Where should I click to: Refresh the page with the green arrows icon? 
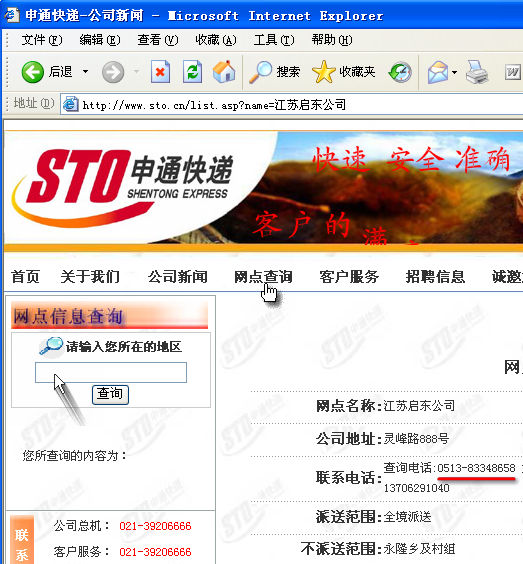point(192,72)
